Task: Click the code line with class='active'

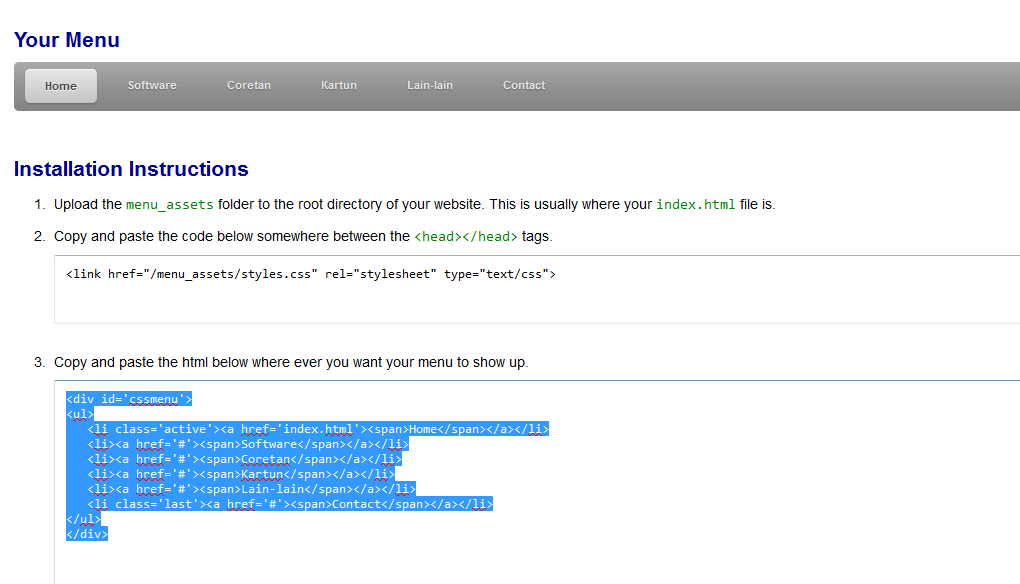Action: coord(318,429)
